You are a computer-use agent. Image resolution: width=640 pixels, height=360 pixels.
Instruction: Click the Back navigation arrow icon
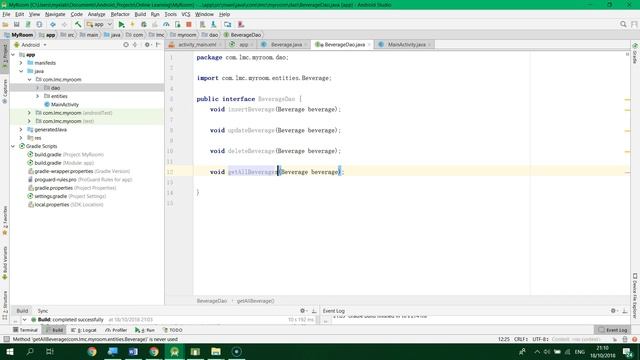pyautogui.click(x=53, y=24)
